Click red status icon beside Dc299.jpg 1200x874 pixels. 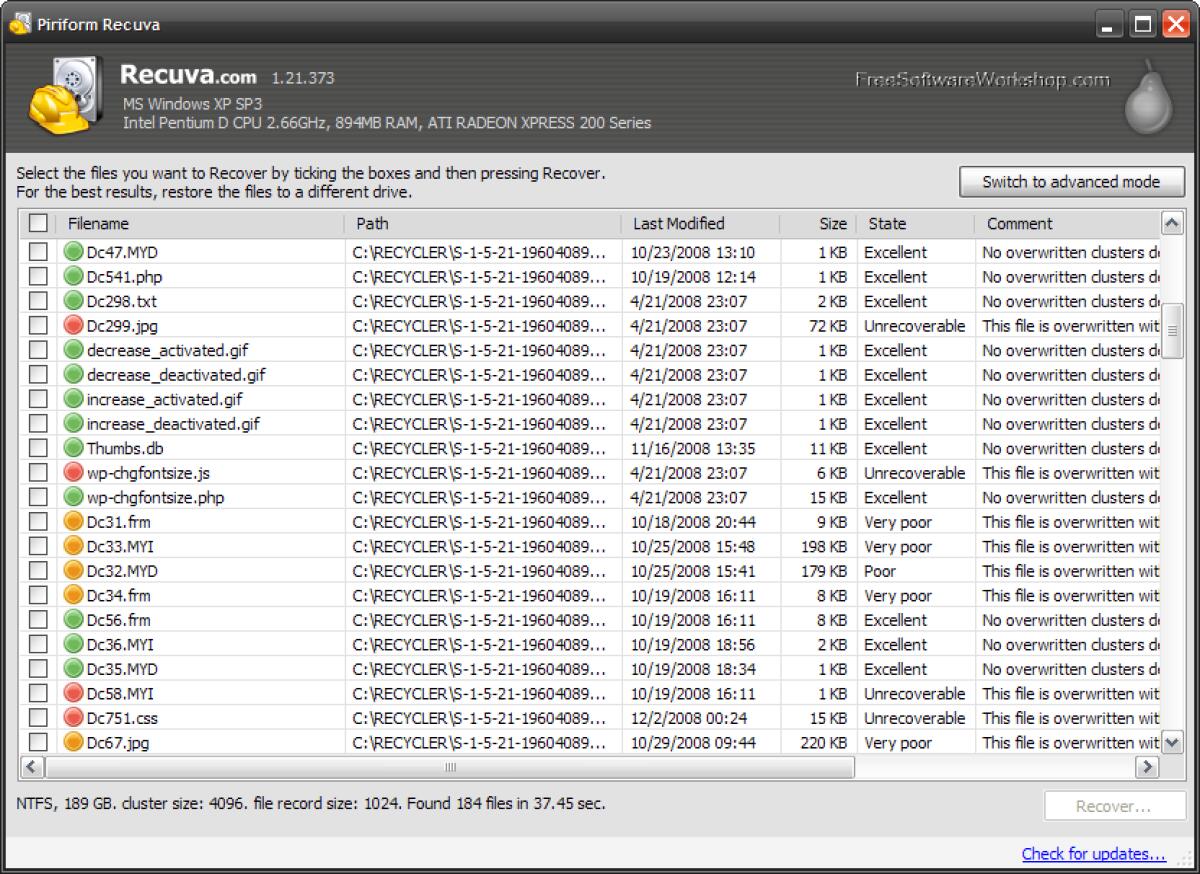pyautogui.click(x=73, y=326)
